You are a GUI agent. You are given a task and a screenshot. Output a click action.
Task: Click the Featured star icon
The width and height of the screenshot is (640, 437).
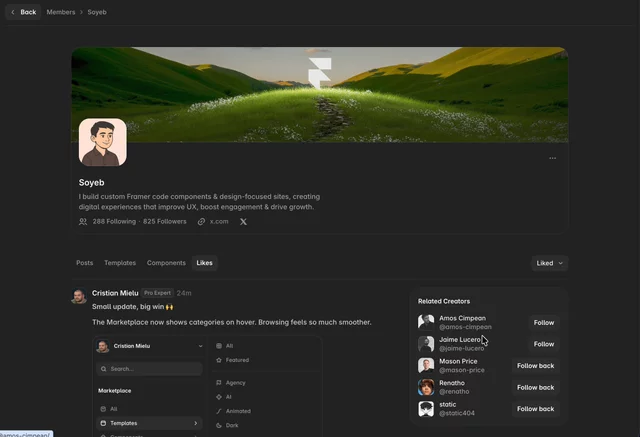[219, 360]
